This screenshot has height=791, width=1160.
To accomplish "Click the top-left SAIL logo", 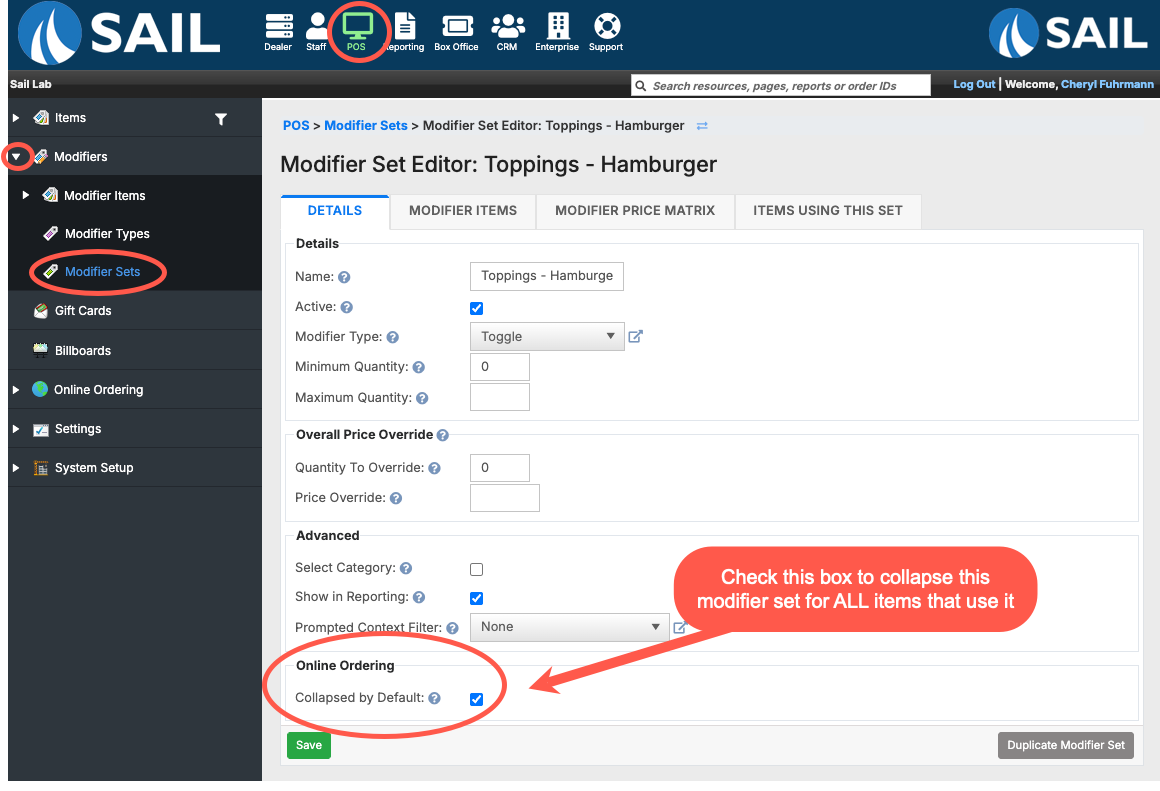I will (x=118, y=33).
